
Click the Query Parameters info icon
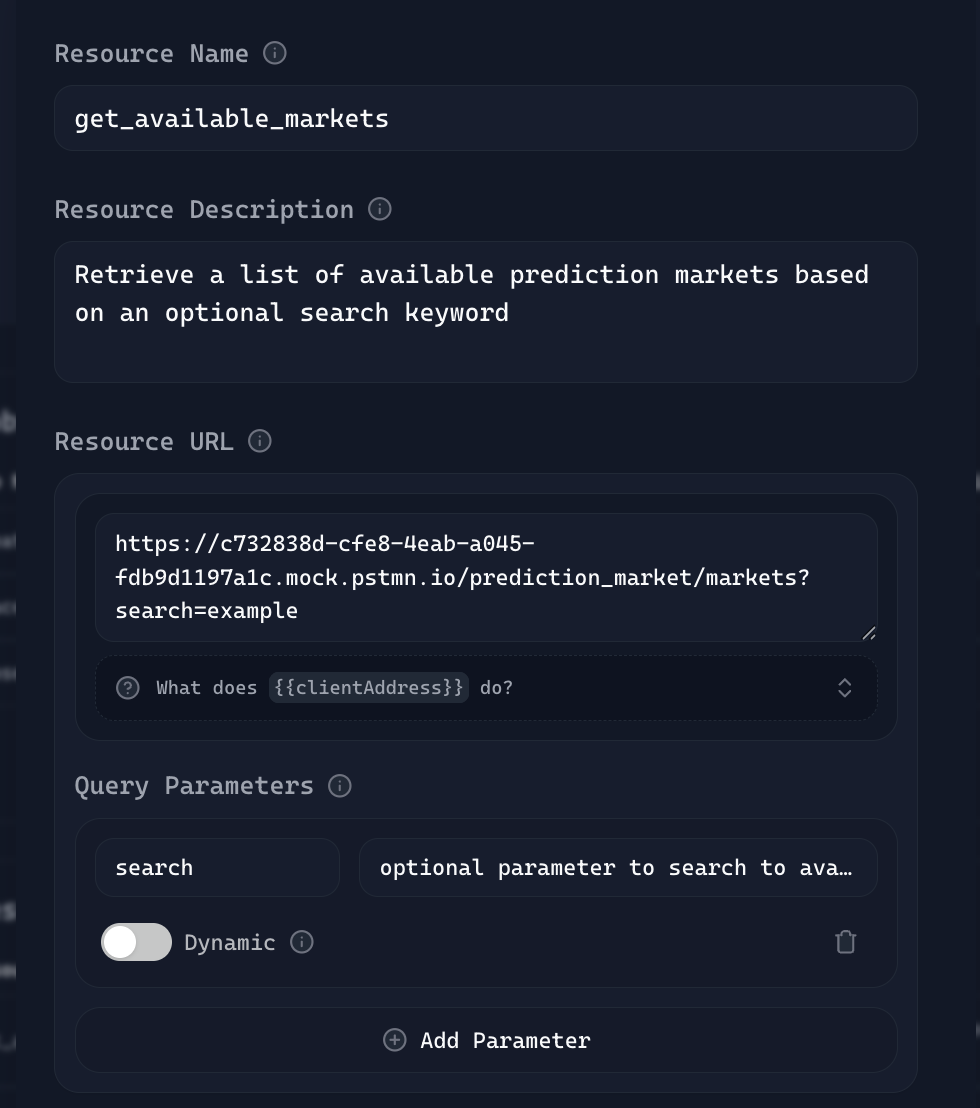point(340,786)
